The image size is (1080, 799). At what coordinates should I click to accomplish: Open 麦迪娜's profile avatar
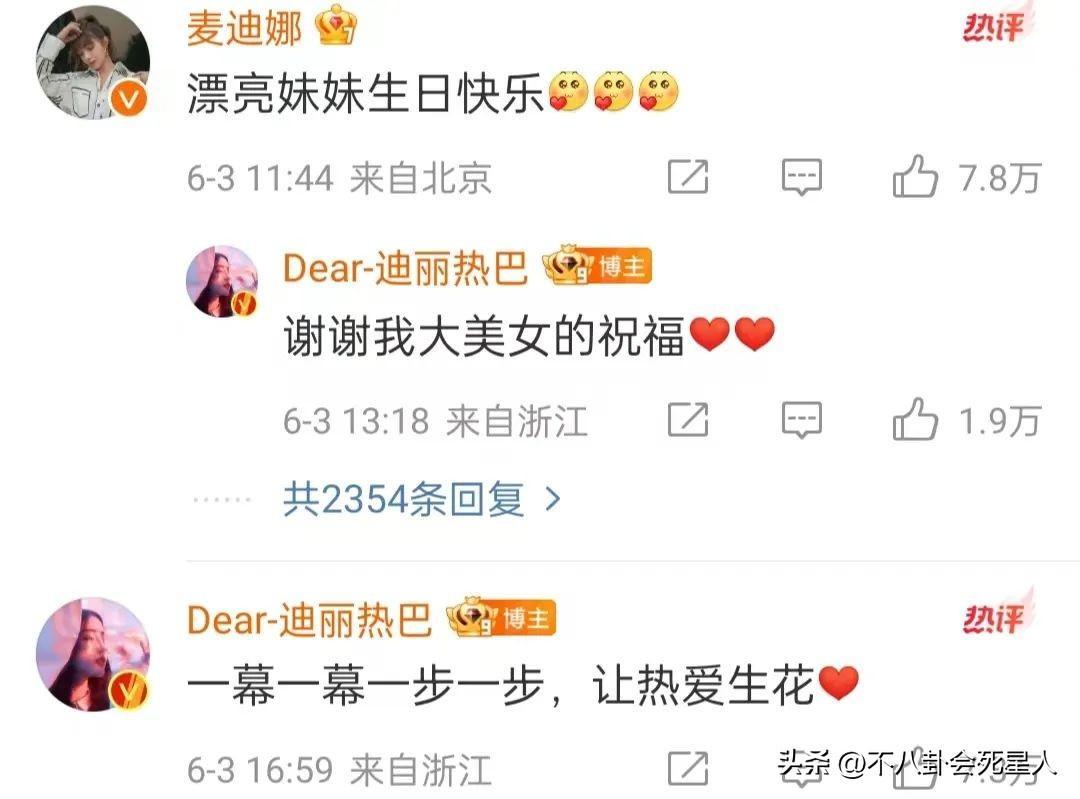[x=93, y=63]
